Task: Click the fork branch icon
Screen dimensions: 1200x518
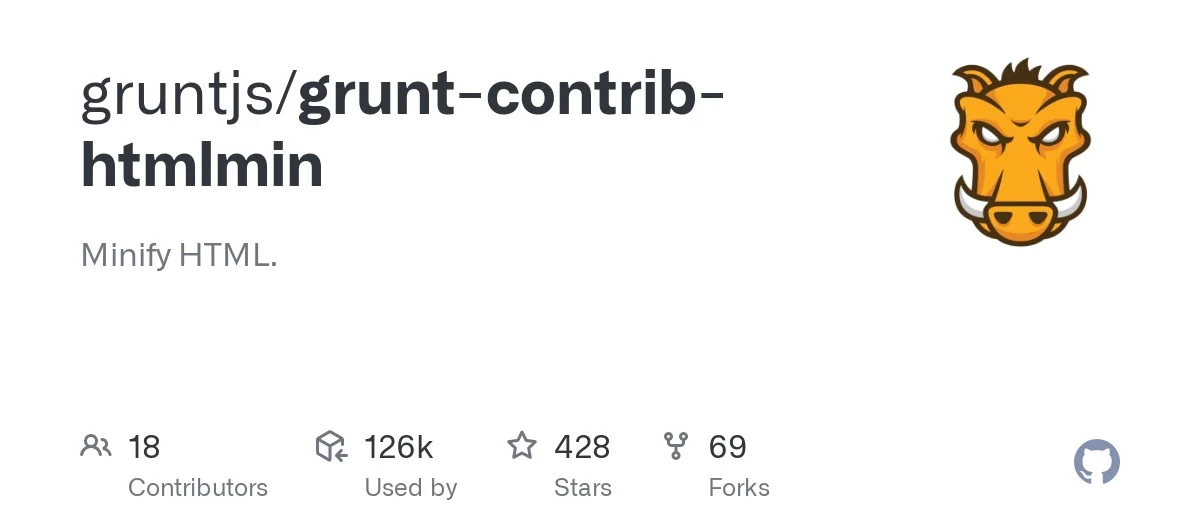Action: 676,446
